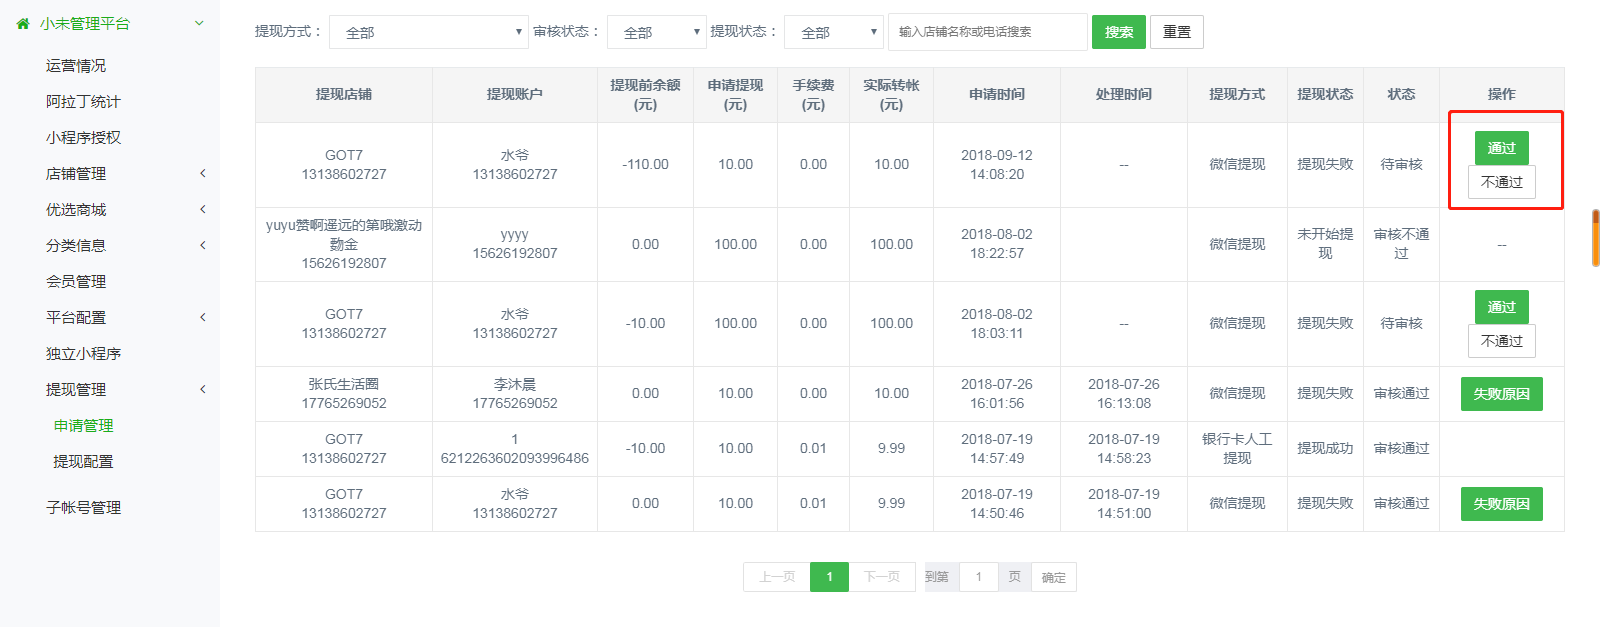Open the 审核状态 dropdown
Viewport: 1600px width, 627px height.
(656, 32)
